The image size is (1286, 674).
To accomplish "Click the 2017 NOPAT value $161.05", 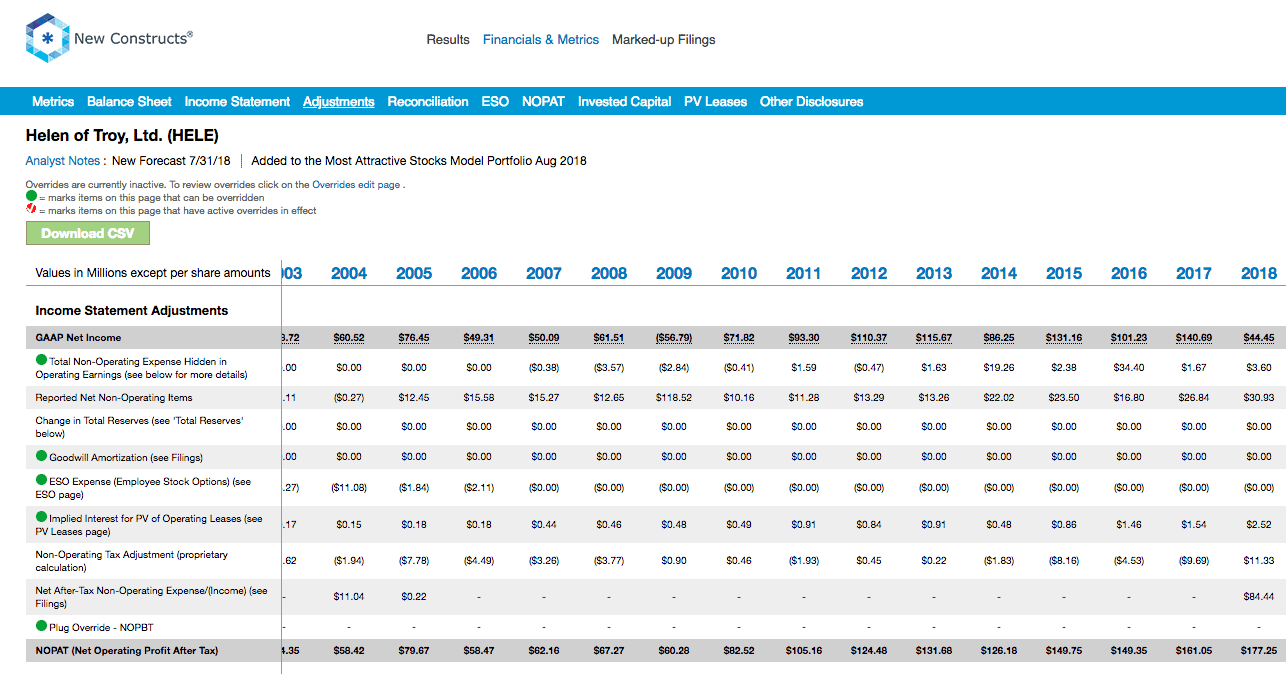I will (1194, 651).
